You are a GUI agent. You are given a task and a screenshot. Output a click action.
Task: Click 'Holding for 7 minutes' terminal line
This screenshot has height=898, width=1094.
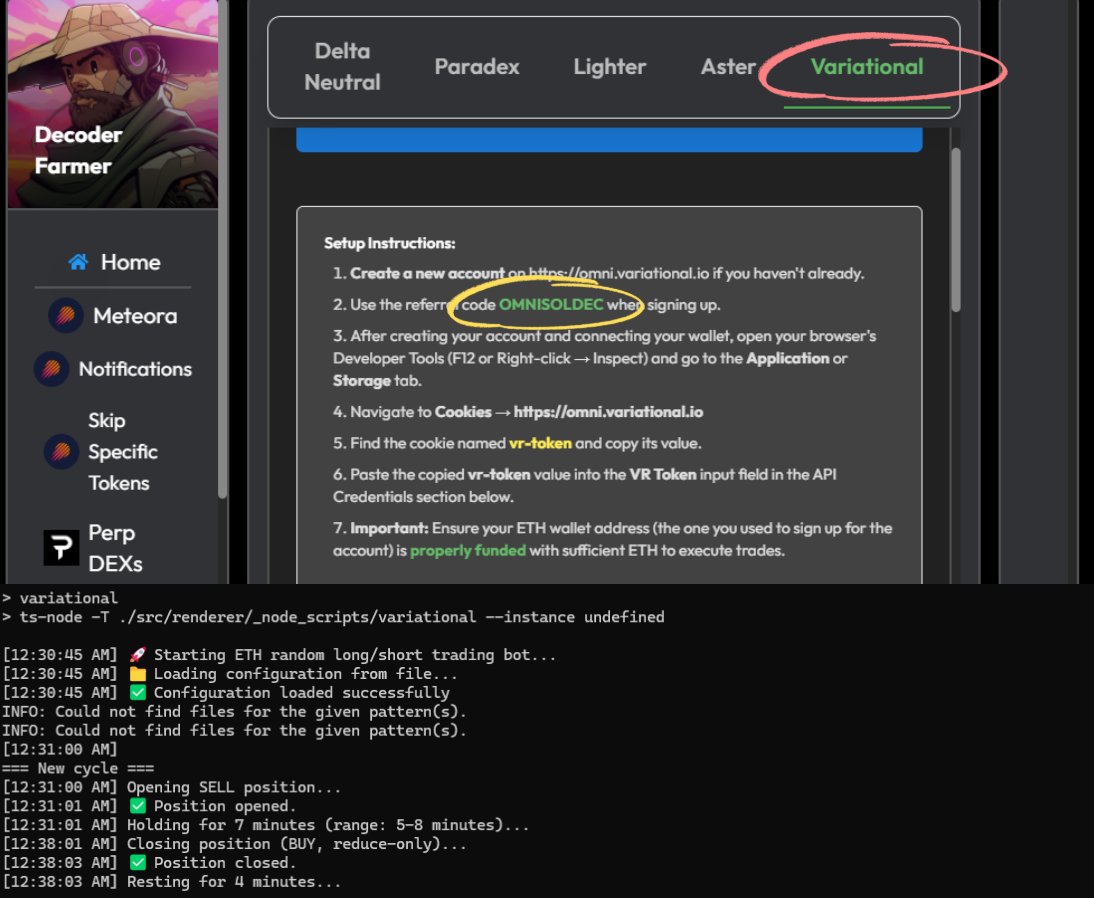click(265, 825)
